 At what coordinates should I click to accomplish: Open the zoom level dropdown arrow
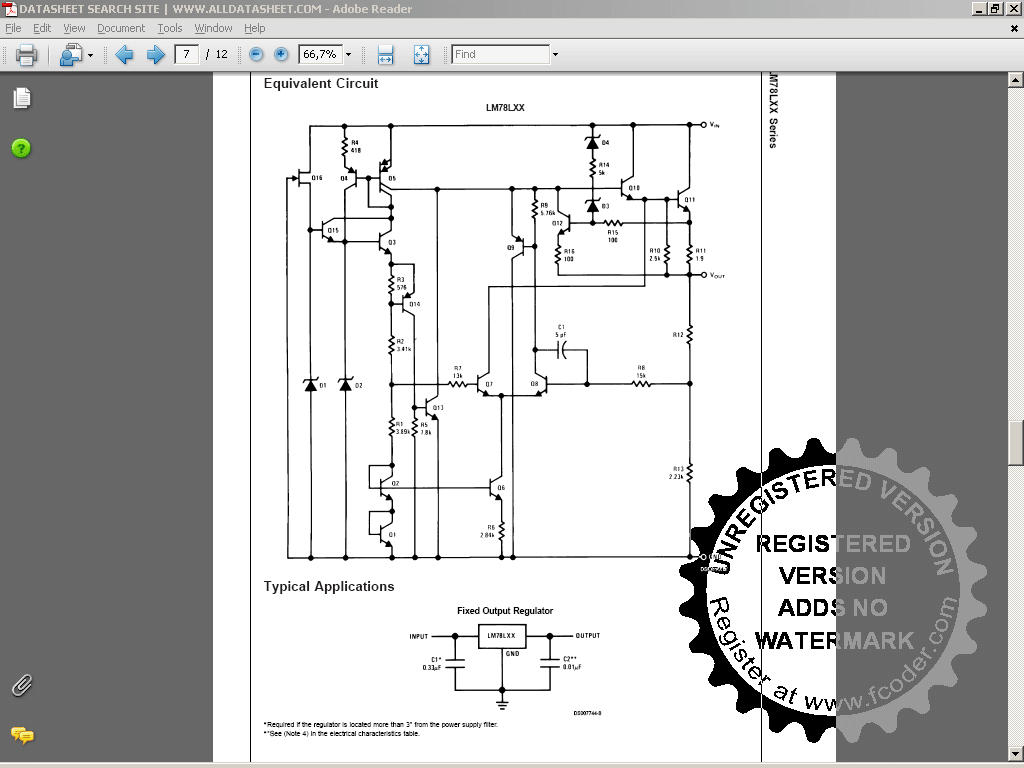(348, 55)
